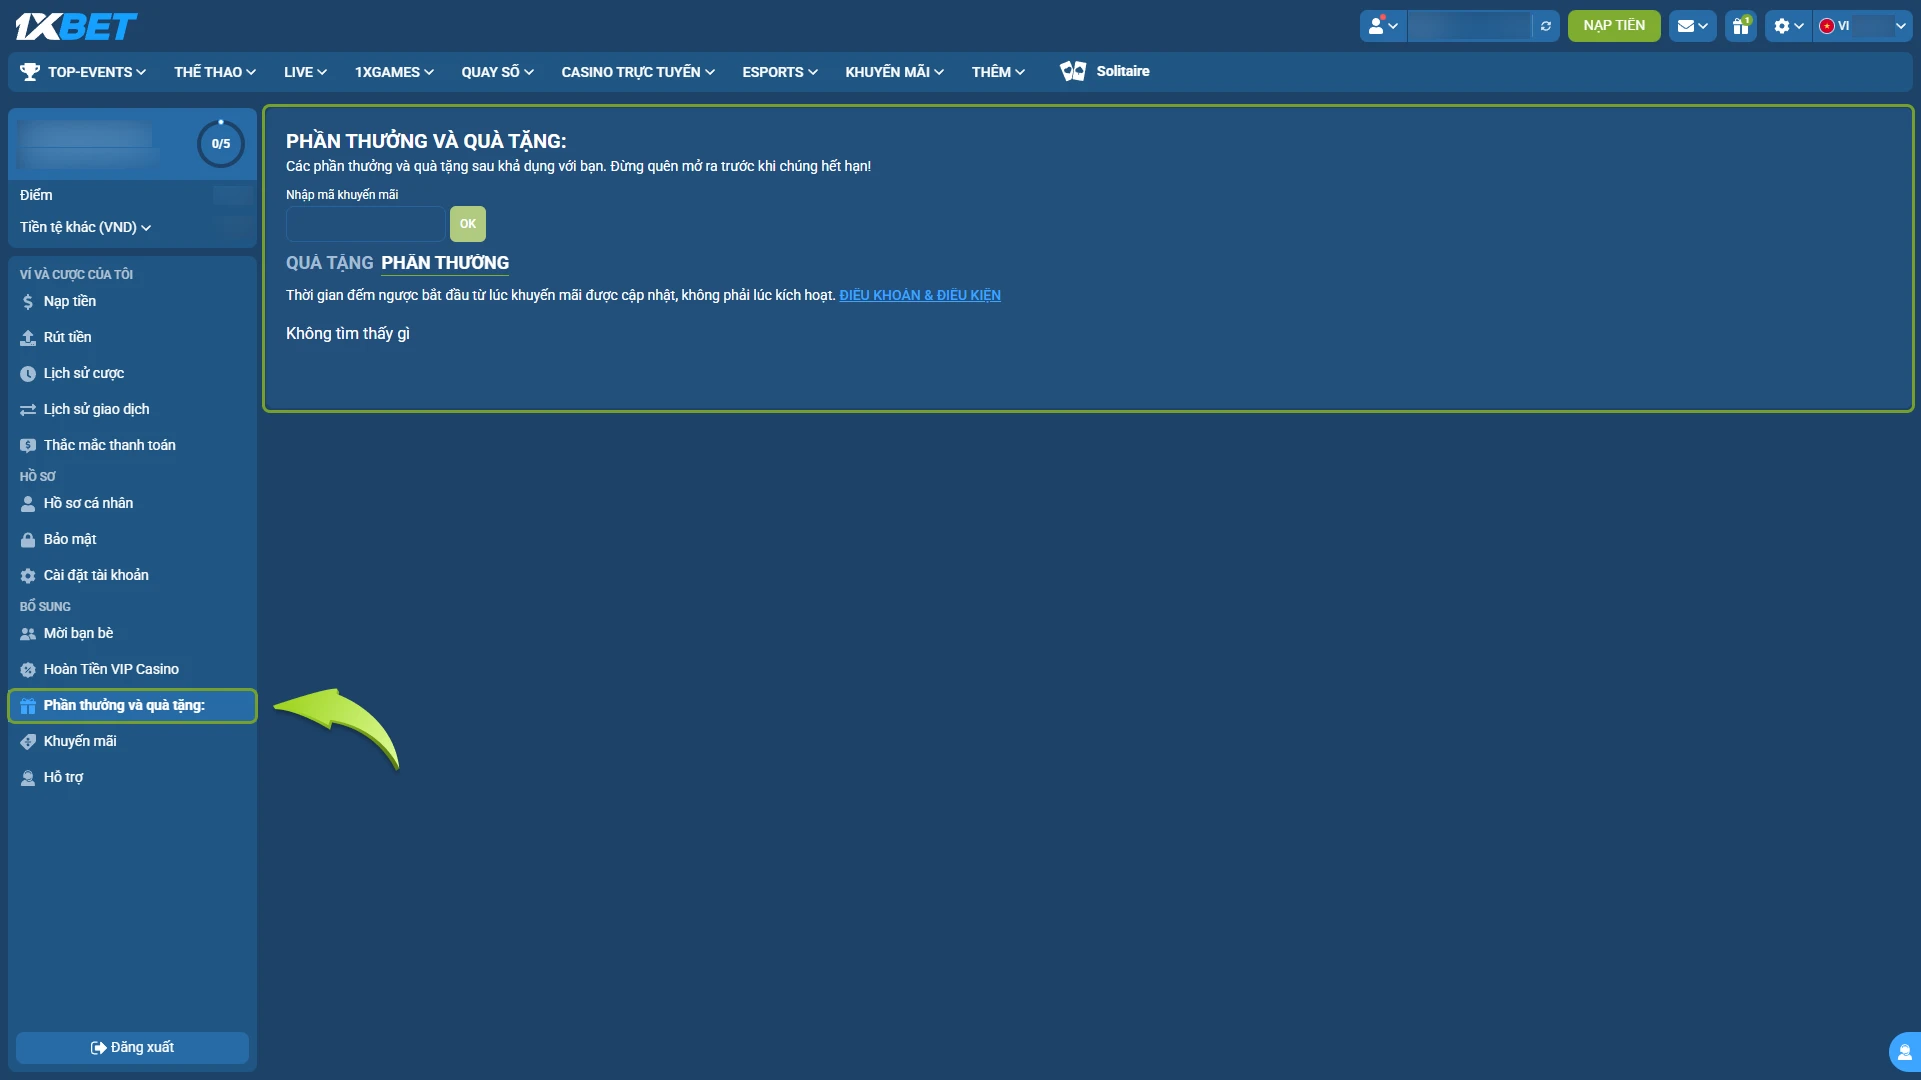Open Lịch sử cược in sidebar
The image size is (1921, 1080).
pyautogui.click(x=132, y=374)
